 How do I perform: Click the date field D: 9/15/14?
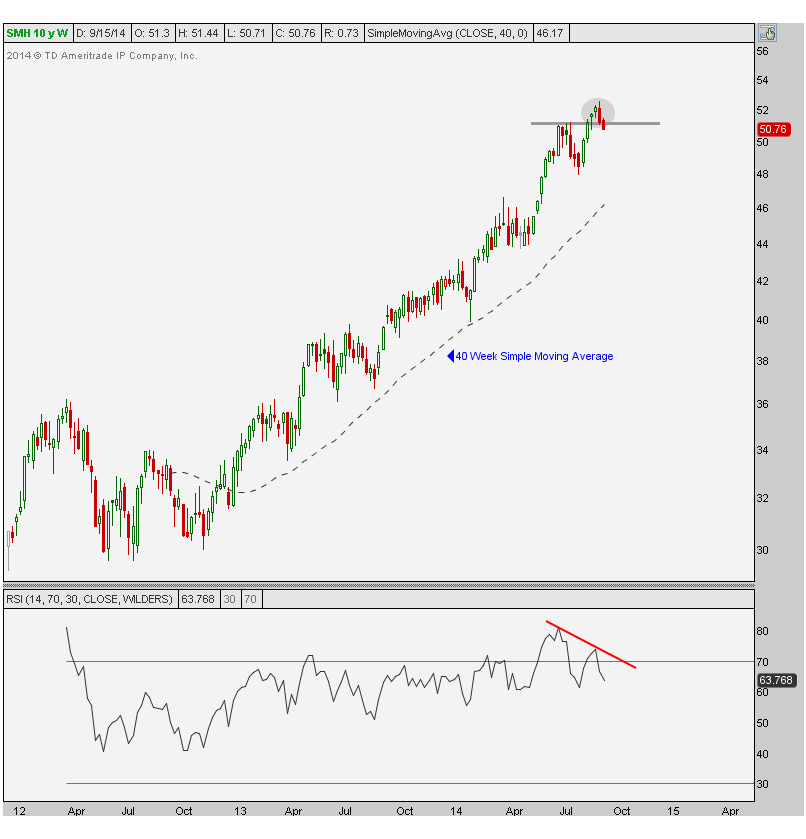[x=101, y=33]
